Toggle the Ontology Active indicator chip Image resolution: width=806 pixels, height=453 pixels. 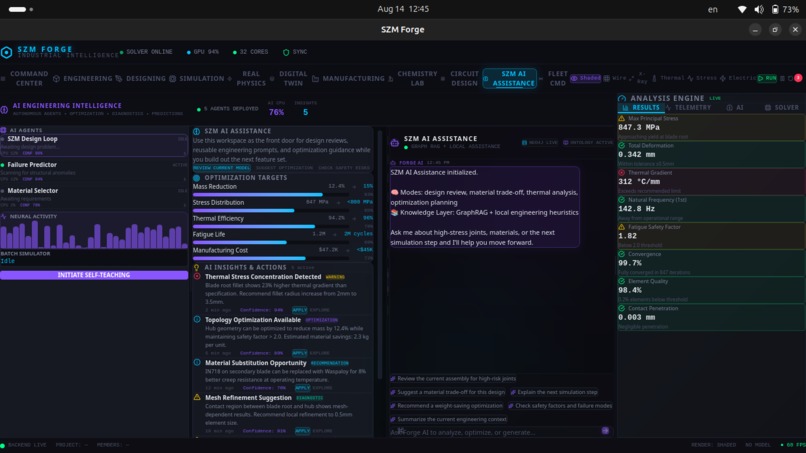tap(588, 142)
